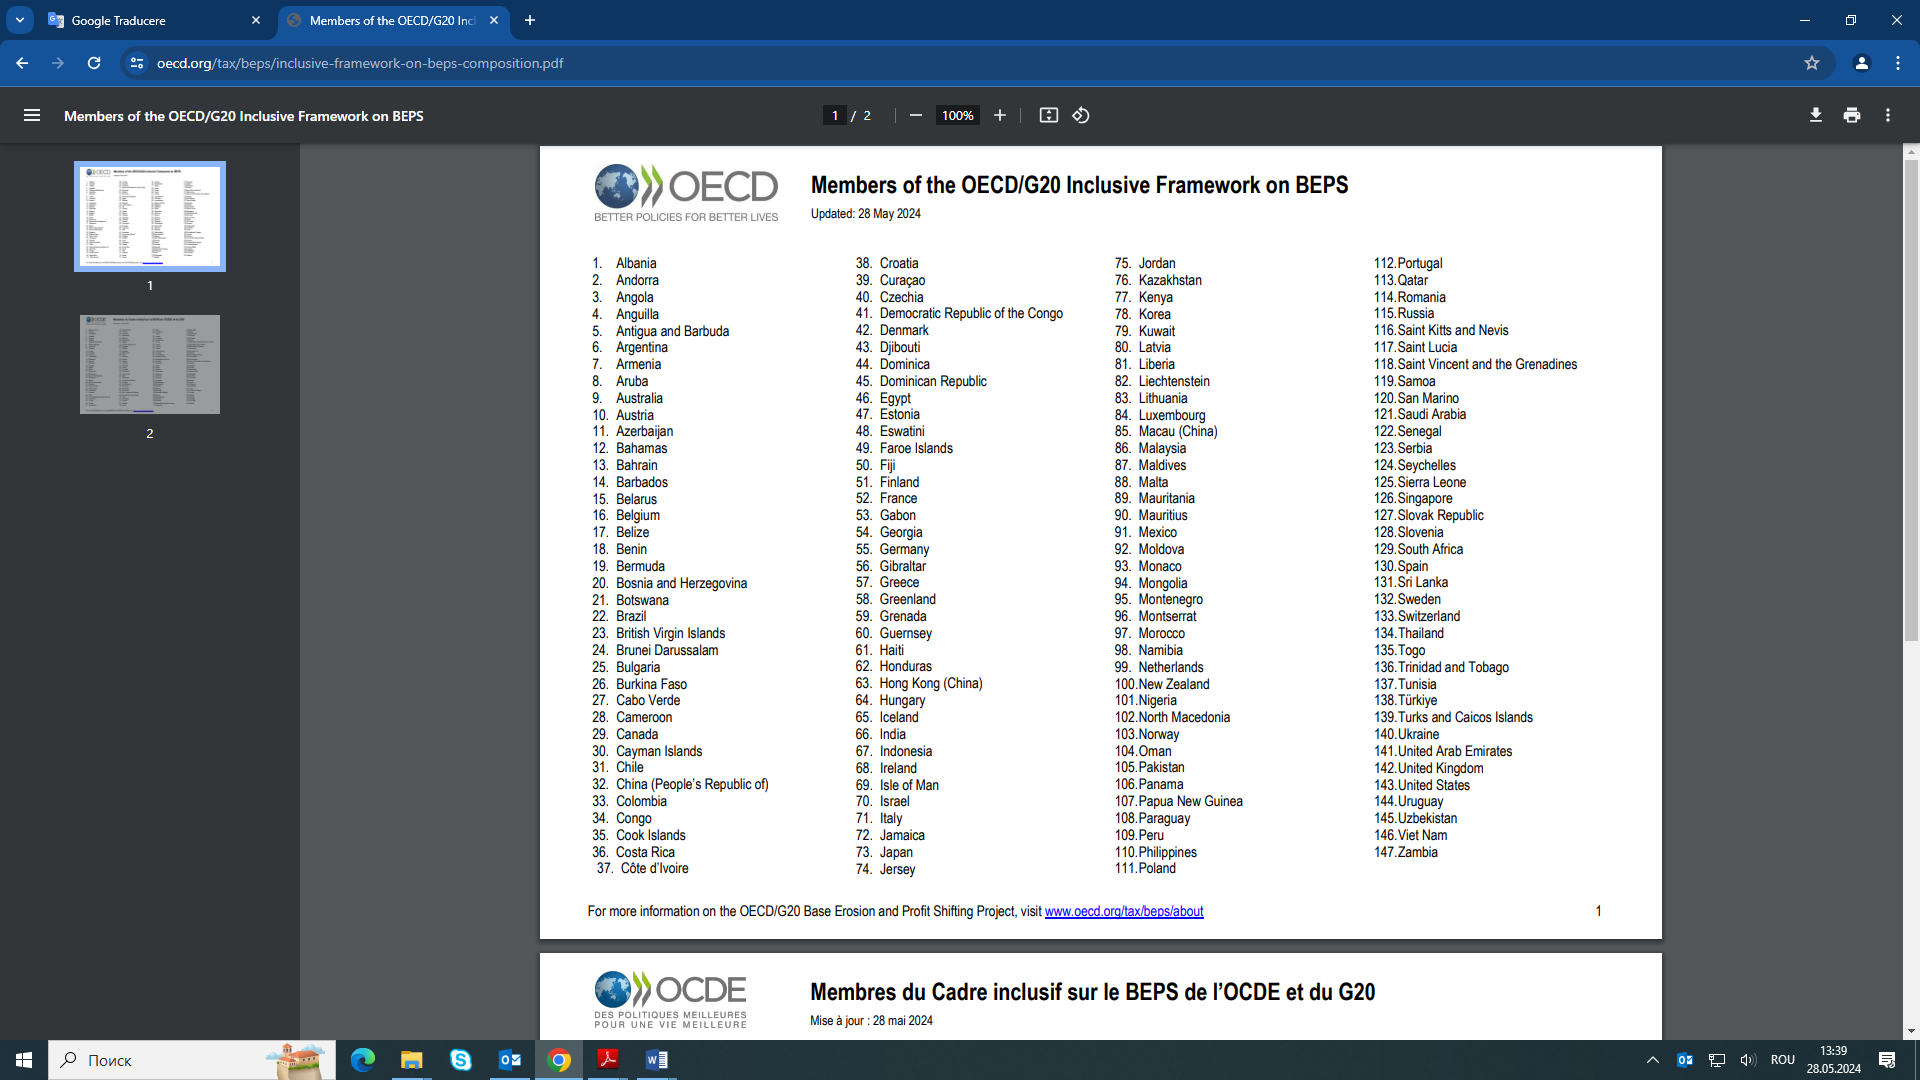The image size is (1920, 1080).
Task: Click the scrollbar up arrow
Action: pyautogui.click(x=1911, y=152)
